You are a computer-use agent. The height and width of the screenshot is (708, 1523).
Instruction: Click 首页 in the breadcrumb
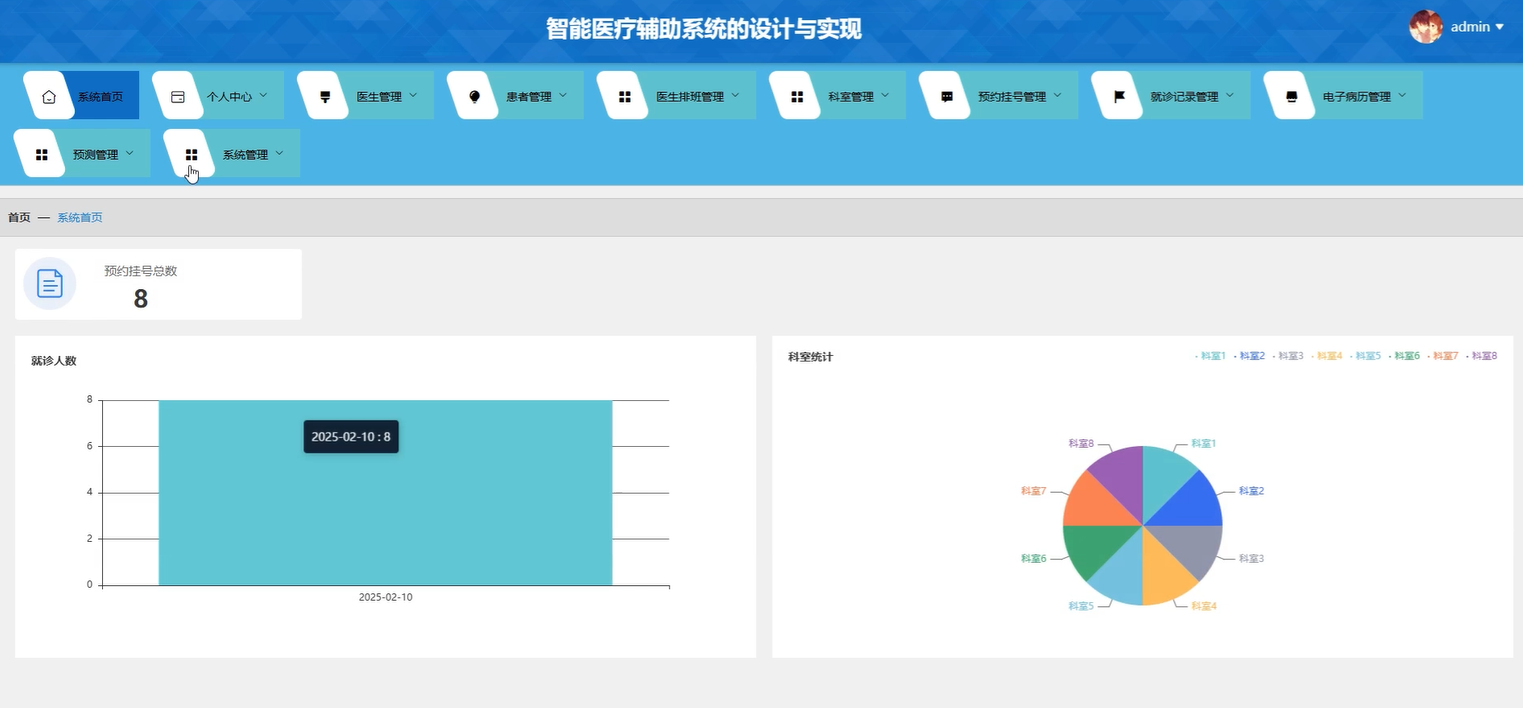tap(19, 217)
